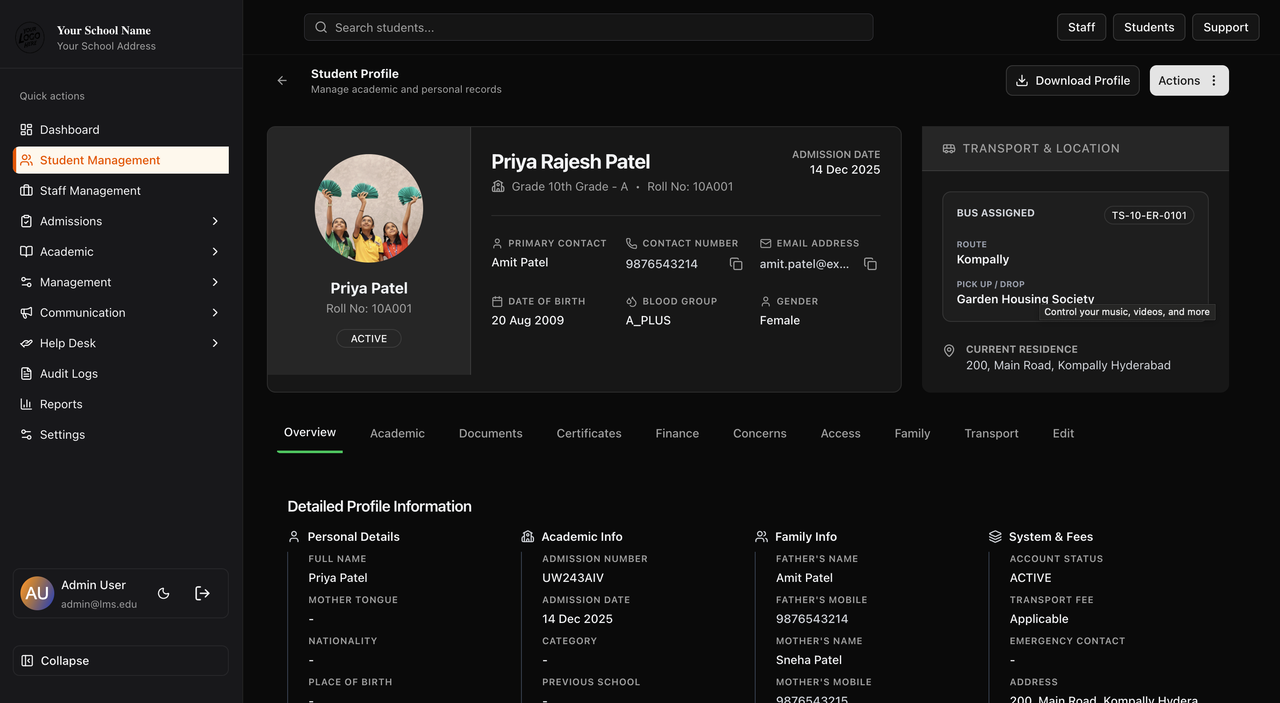Click mother's name Sneha Patel
The width and height of the screenshot is (1280, 703).
(x=809, y=660)
